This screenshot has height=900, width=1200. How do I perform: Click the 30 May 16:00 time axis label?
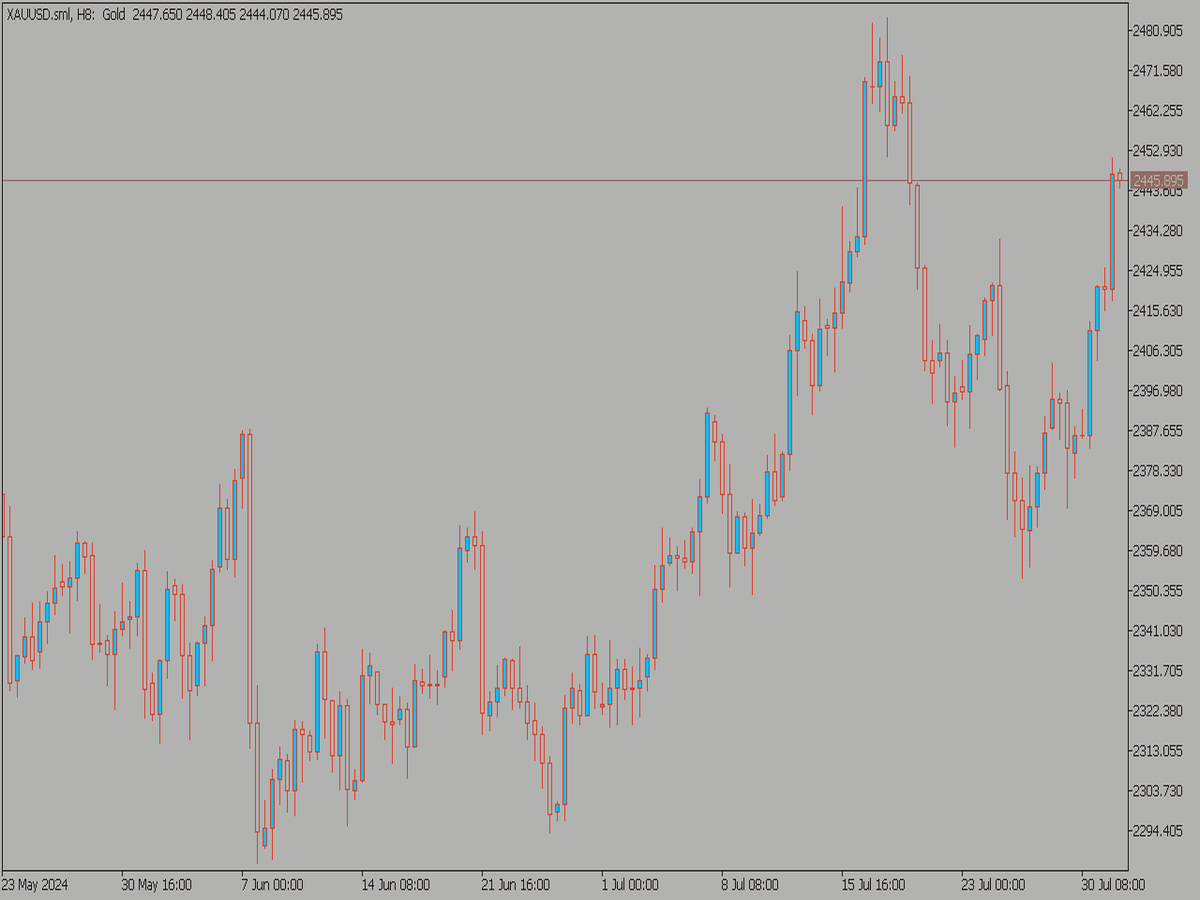155,885
